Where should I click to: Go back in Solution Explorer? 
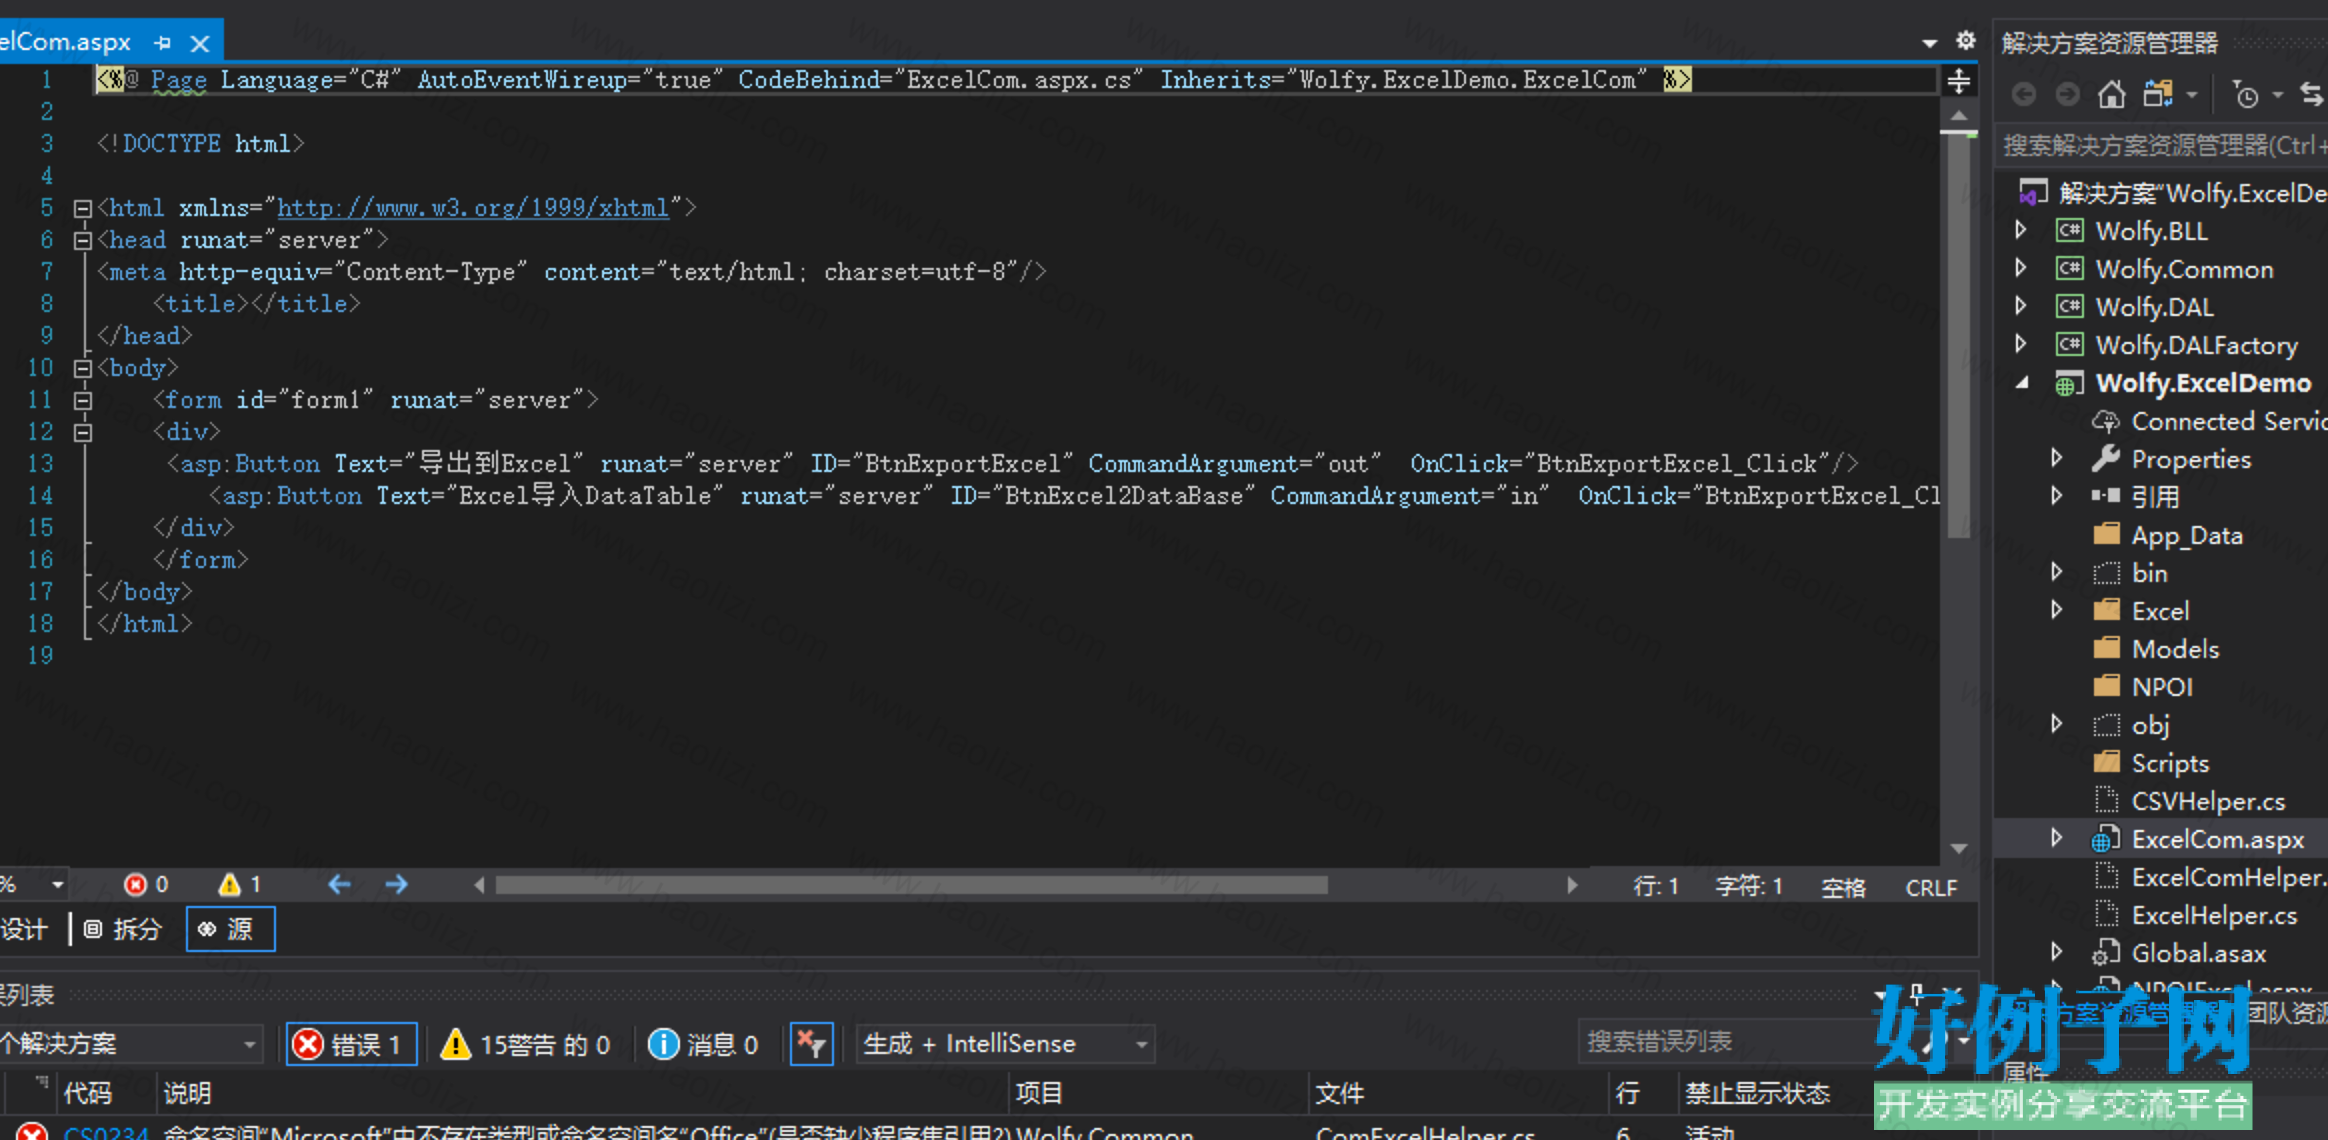[x=2024, y=94]
